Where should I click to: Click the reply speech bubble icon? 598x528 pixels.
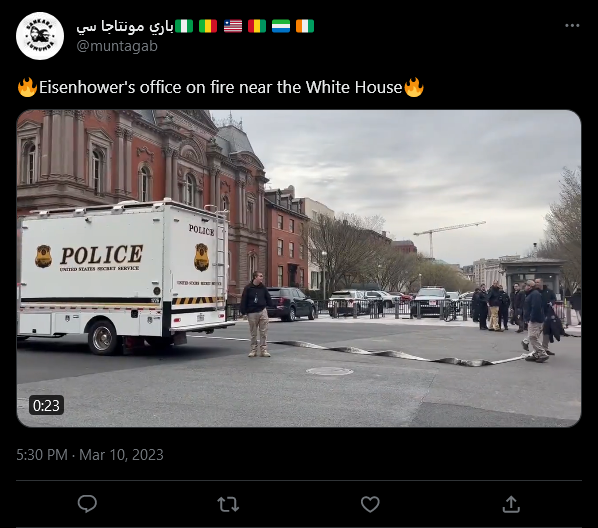[87, 504]
